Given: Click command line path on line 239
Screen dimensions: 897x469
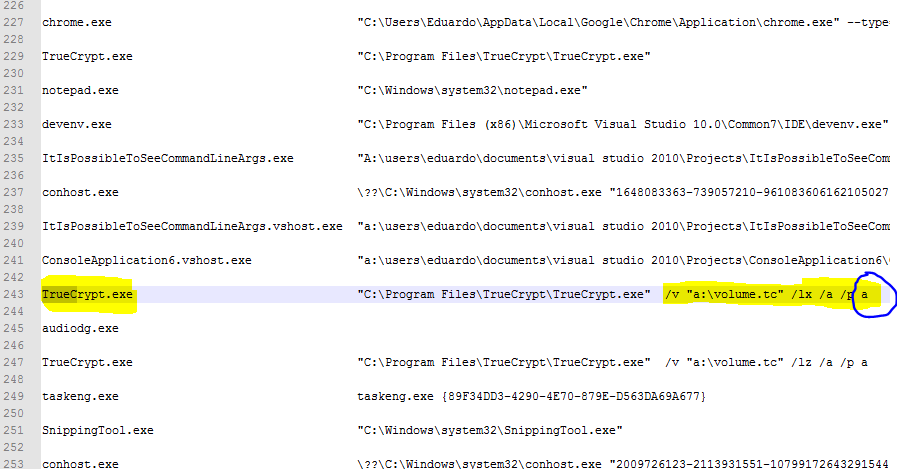Looking at the screenshot, I should pos(624,226).
